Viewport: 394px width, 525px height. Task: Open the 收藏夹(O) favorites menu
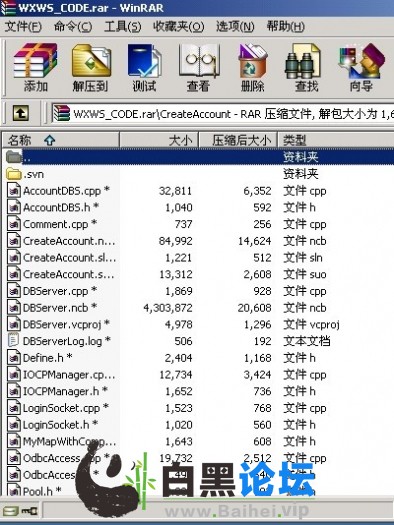point(178,26)
